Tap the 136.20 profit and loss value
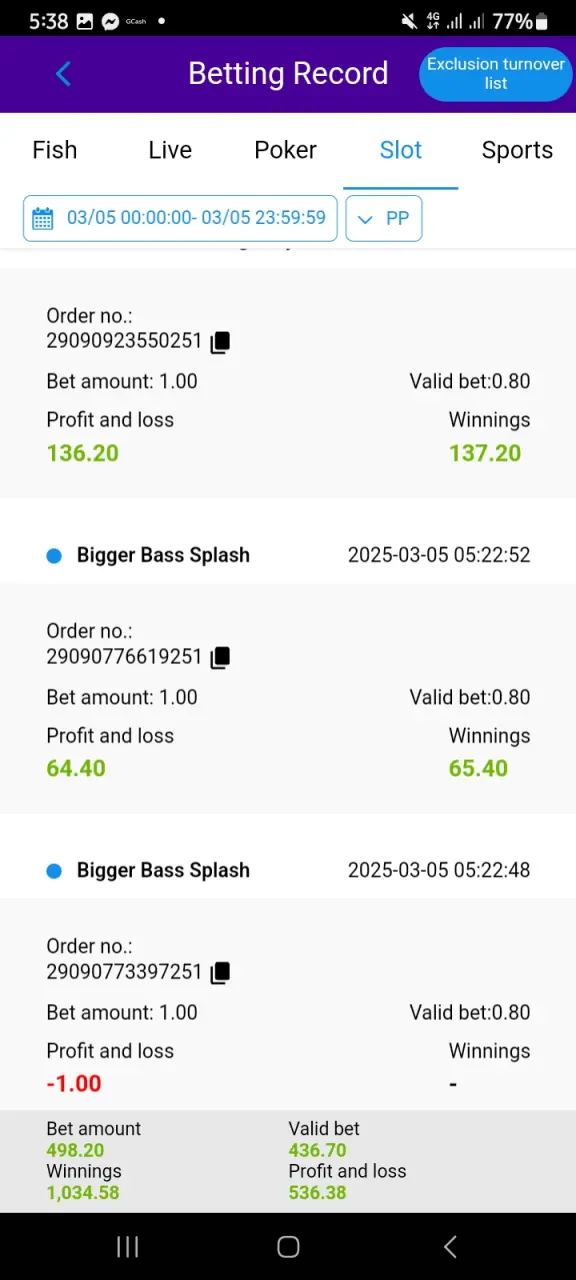The height and width of the screenshot is (1280, 576). [83, 453]
